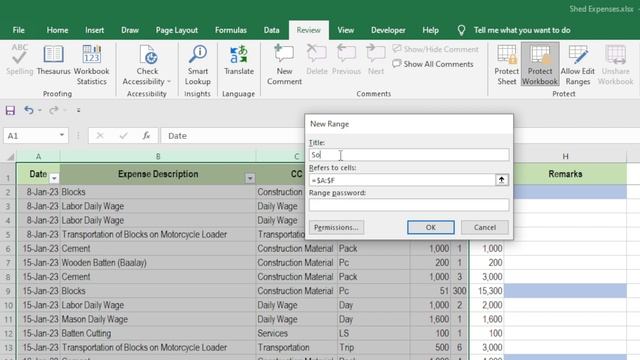The height and width of the screenshot is (360, 640).
Task: Run Check Accessibility
Action: click(147, 64)
